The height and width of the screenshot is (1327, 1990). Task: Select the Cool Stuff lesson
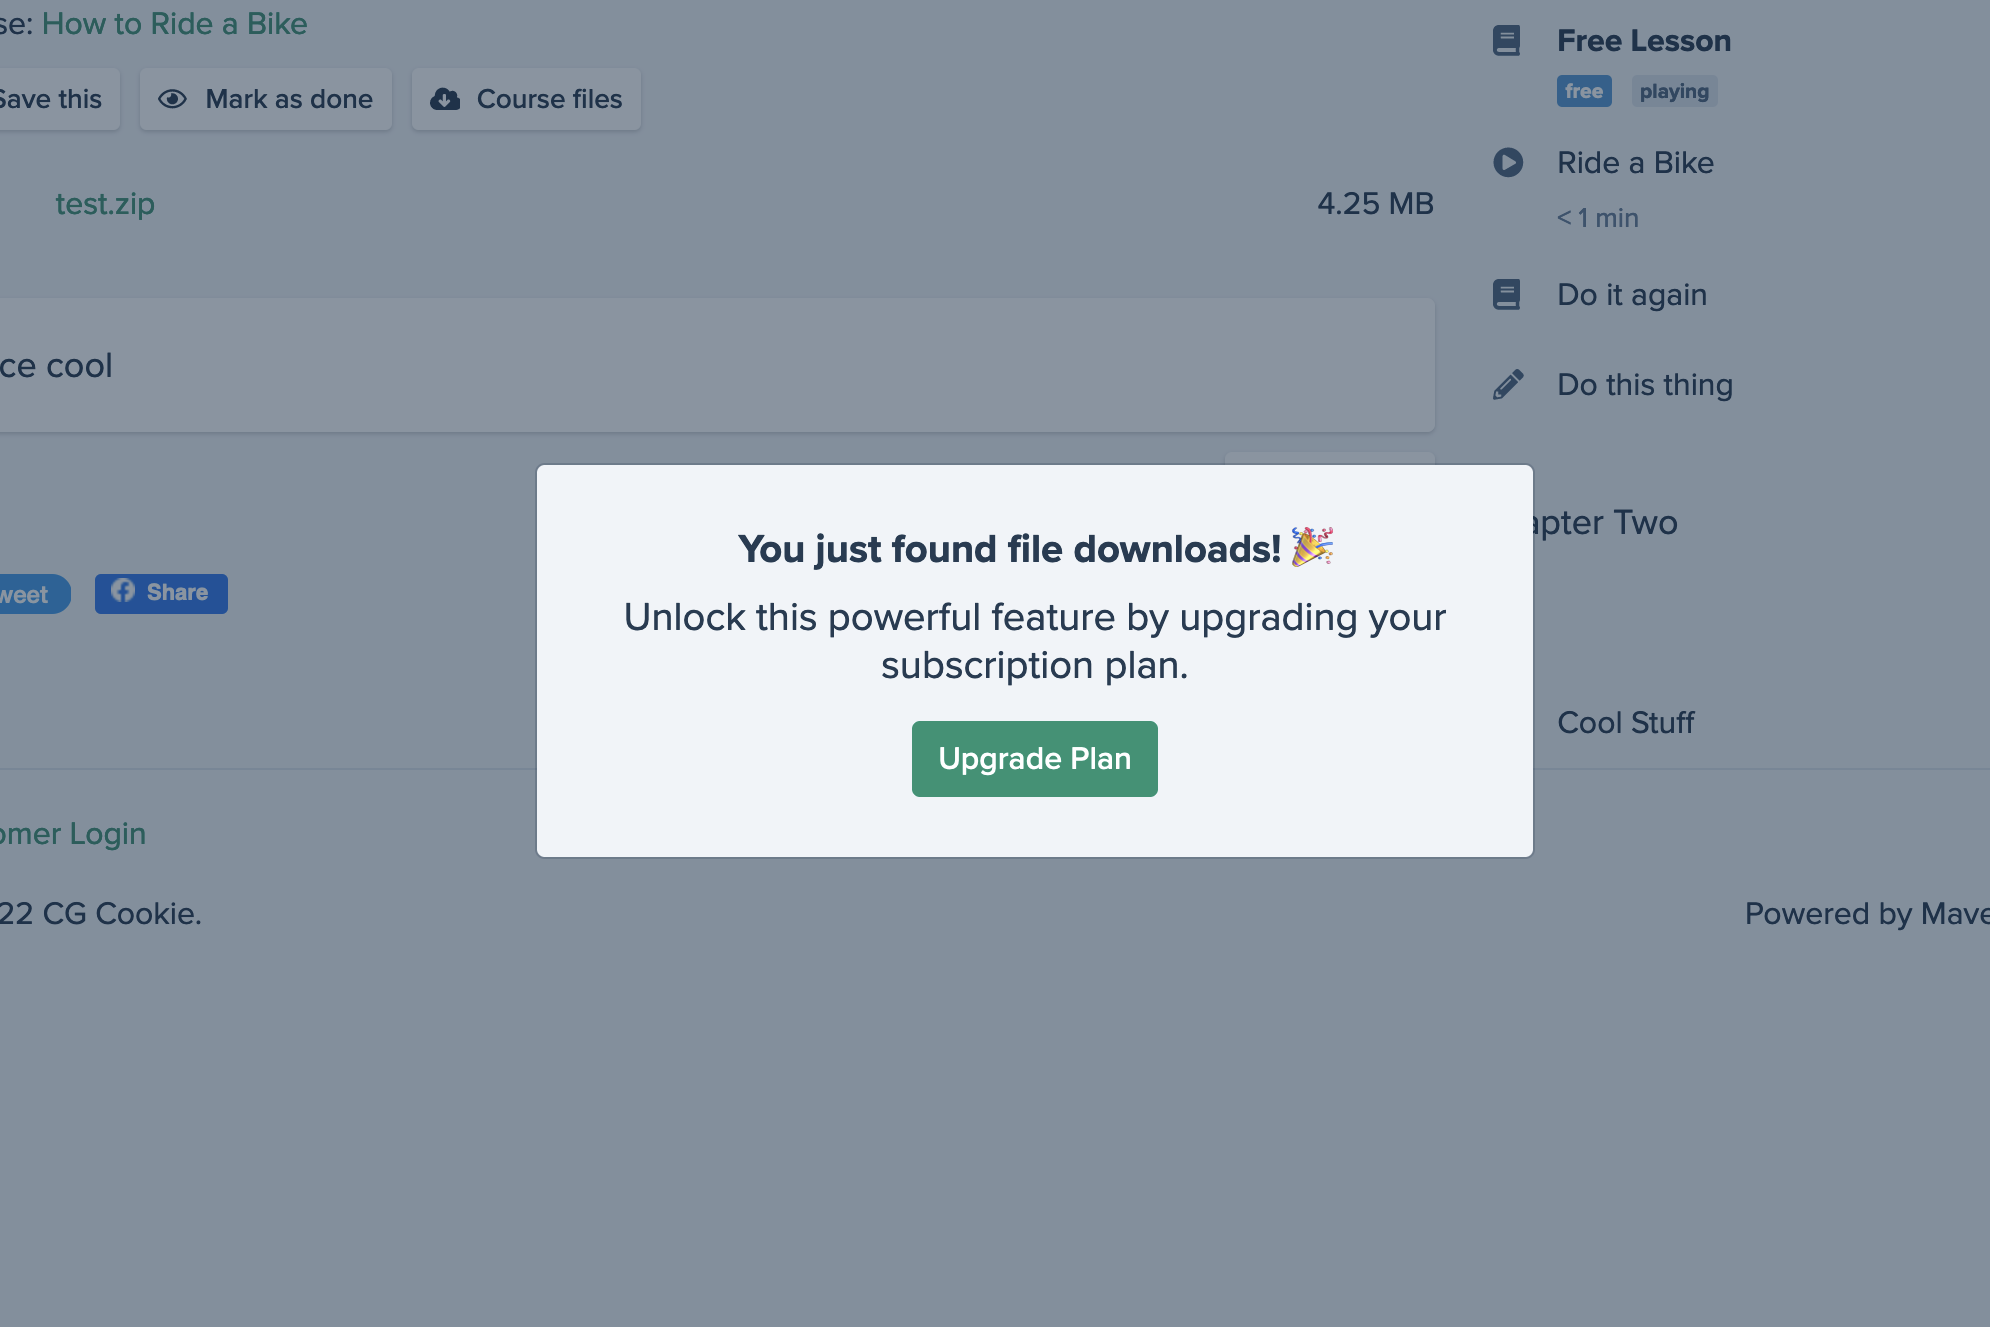1626,723
